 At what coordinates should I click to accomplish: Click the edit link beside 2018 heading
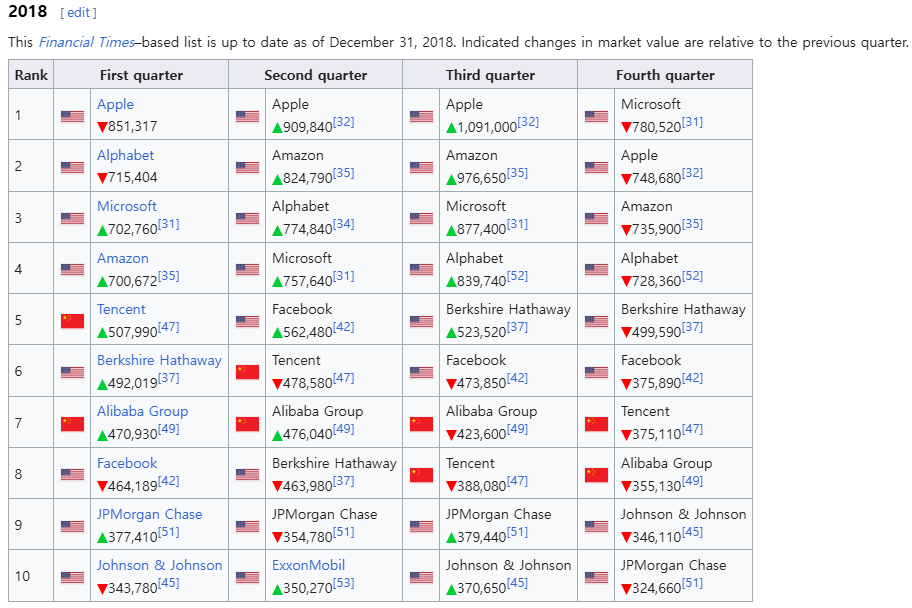tap(79, 13)
